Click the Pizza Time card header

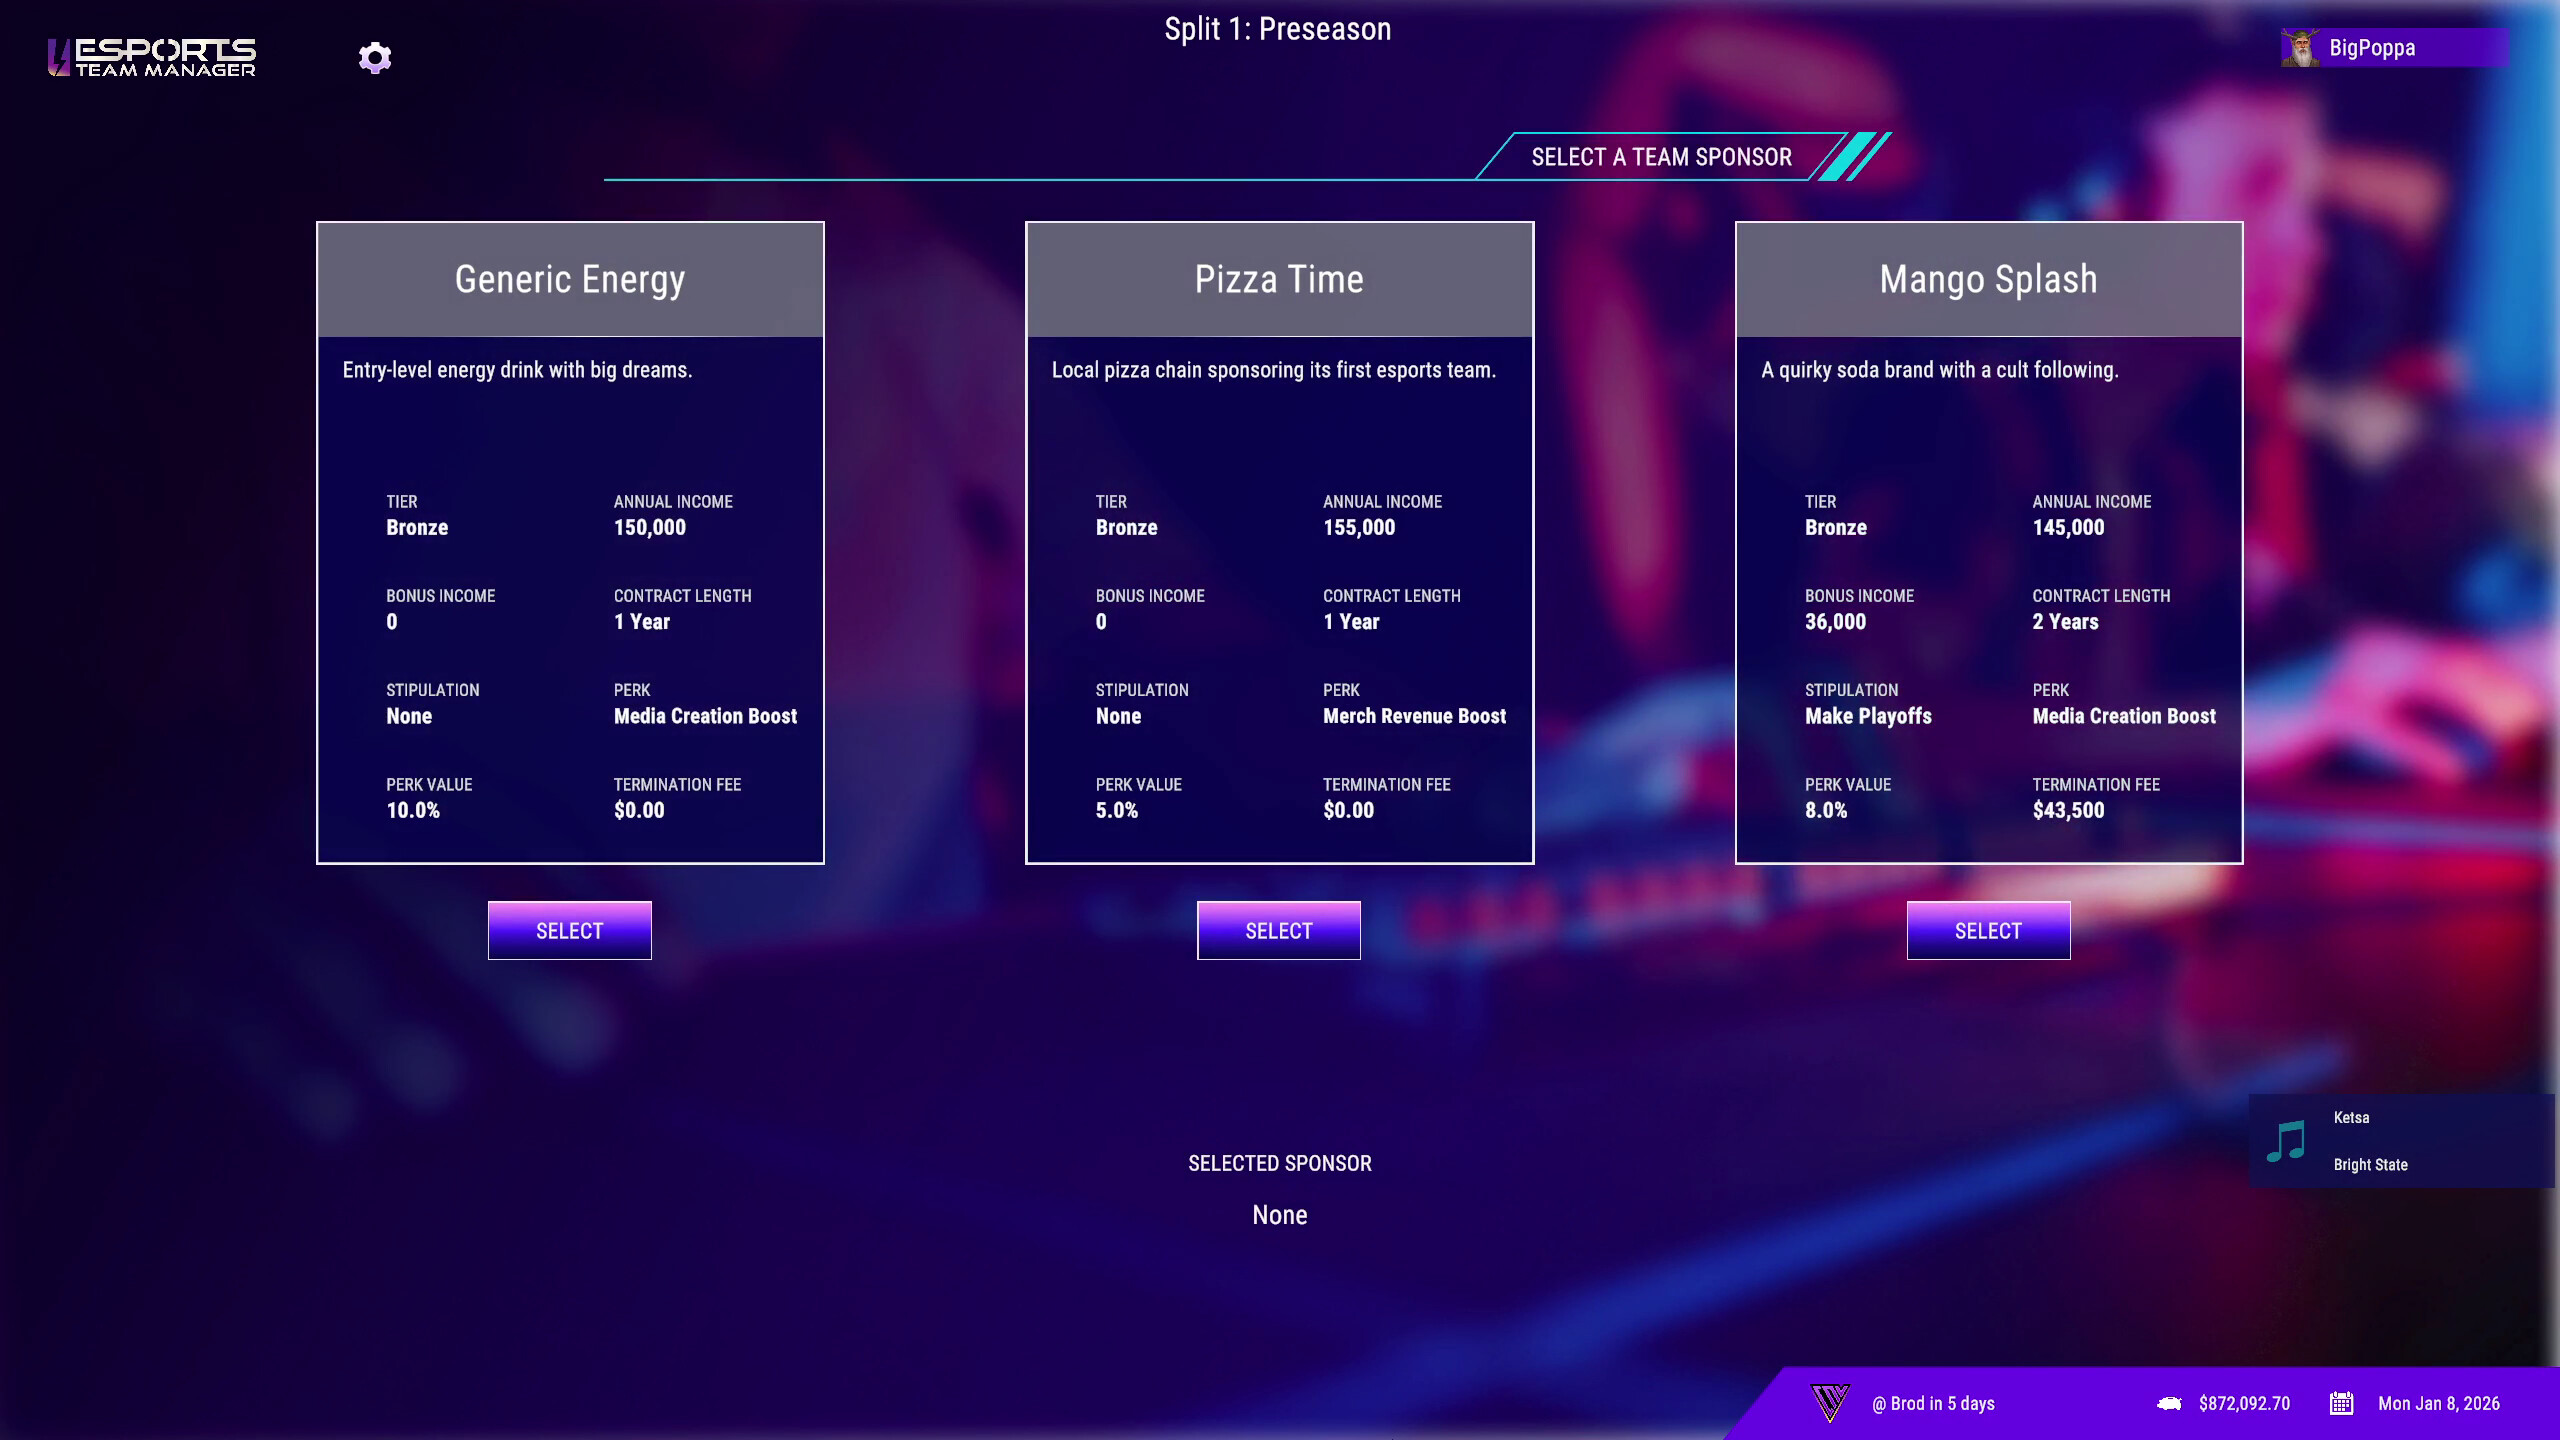tap(1279, 279)
